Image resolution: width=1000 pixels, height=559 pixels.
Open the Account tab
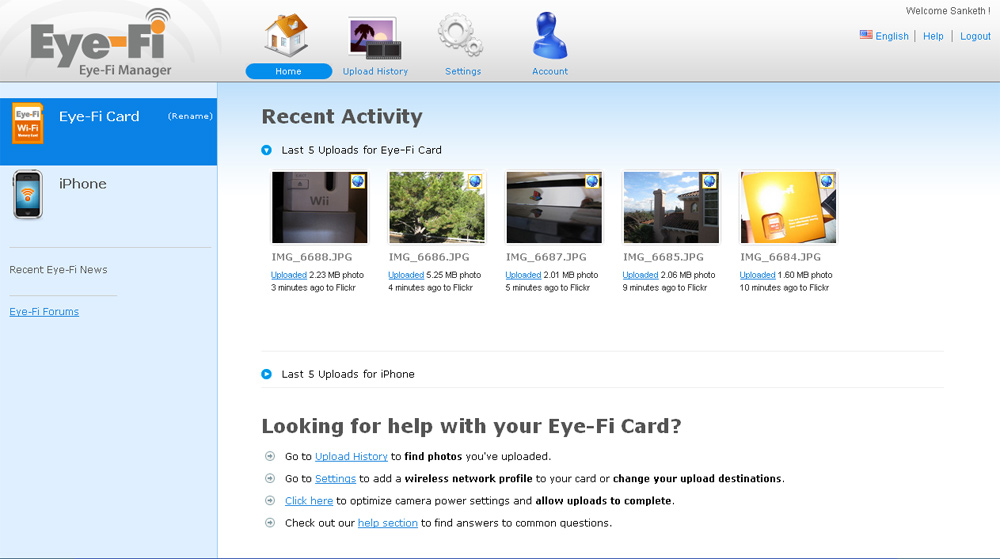point(550,71)
